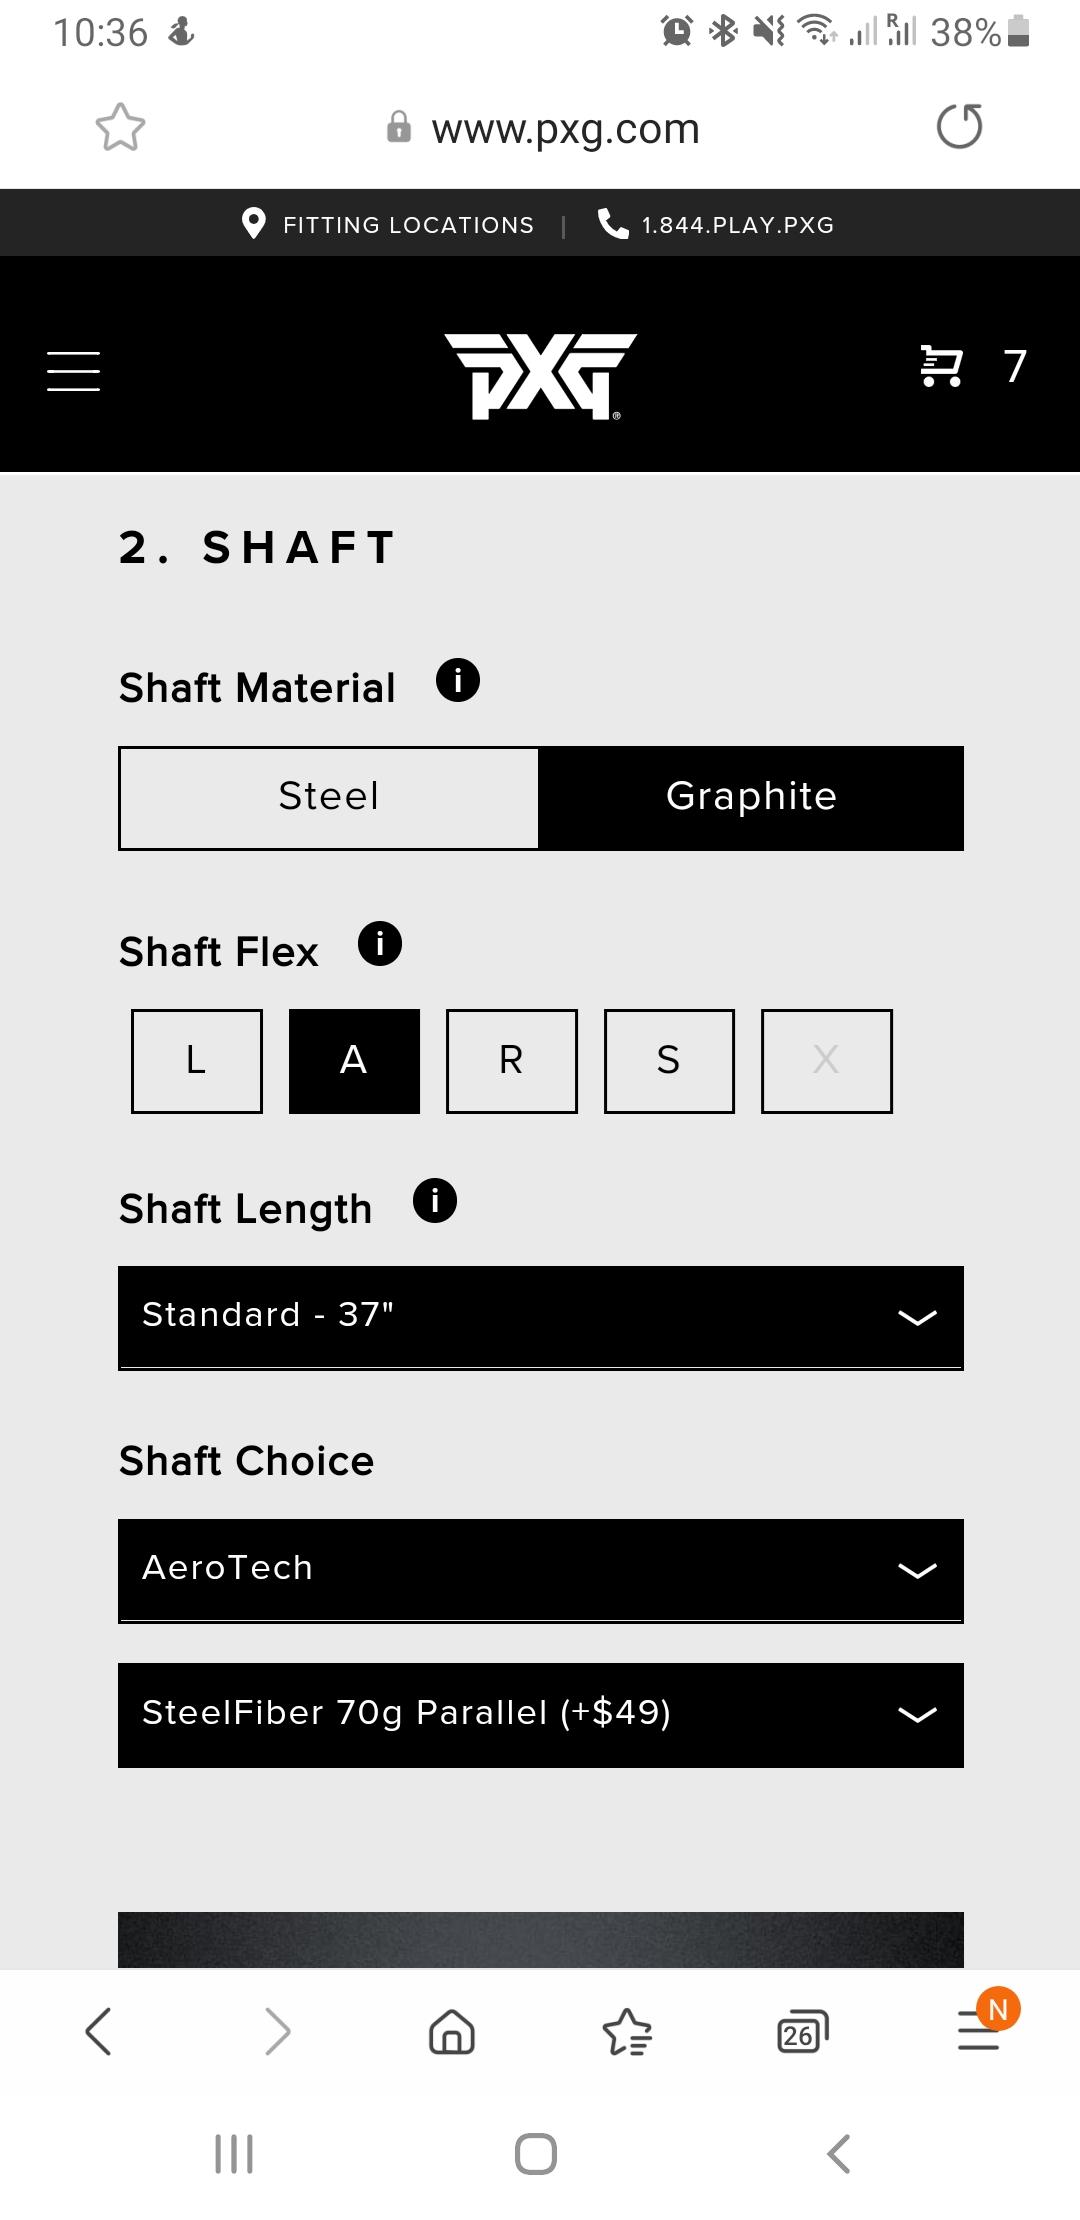Open the browser tabs overview
The image size is (1080, 2220).
(x=803, y=2032)
